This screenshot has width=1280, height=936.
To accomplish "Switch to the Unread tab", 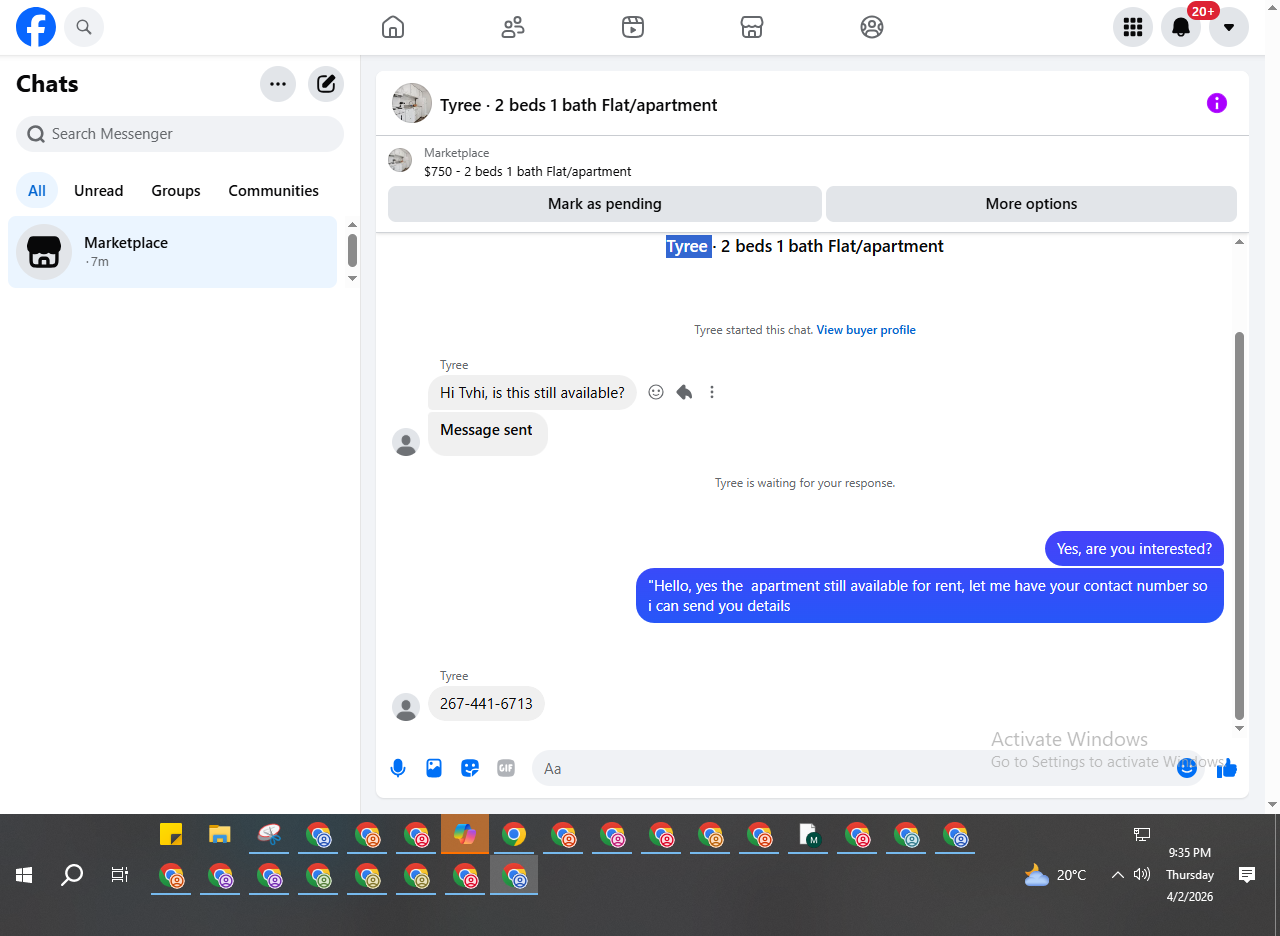I will (x=99, y=190).
